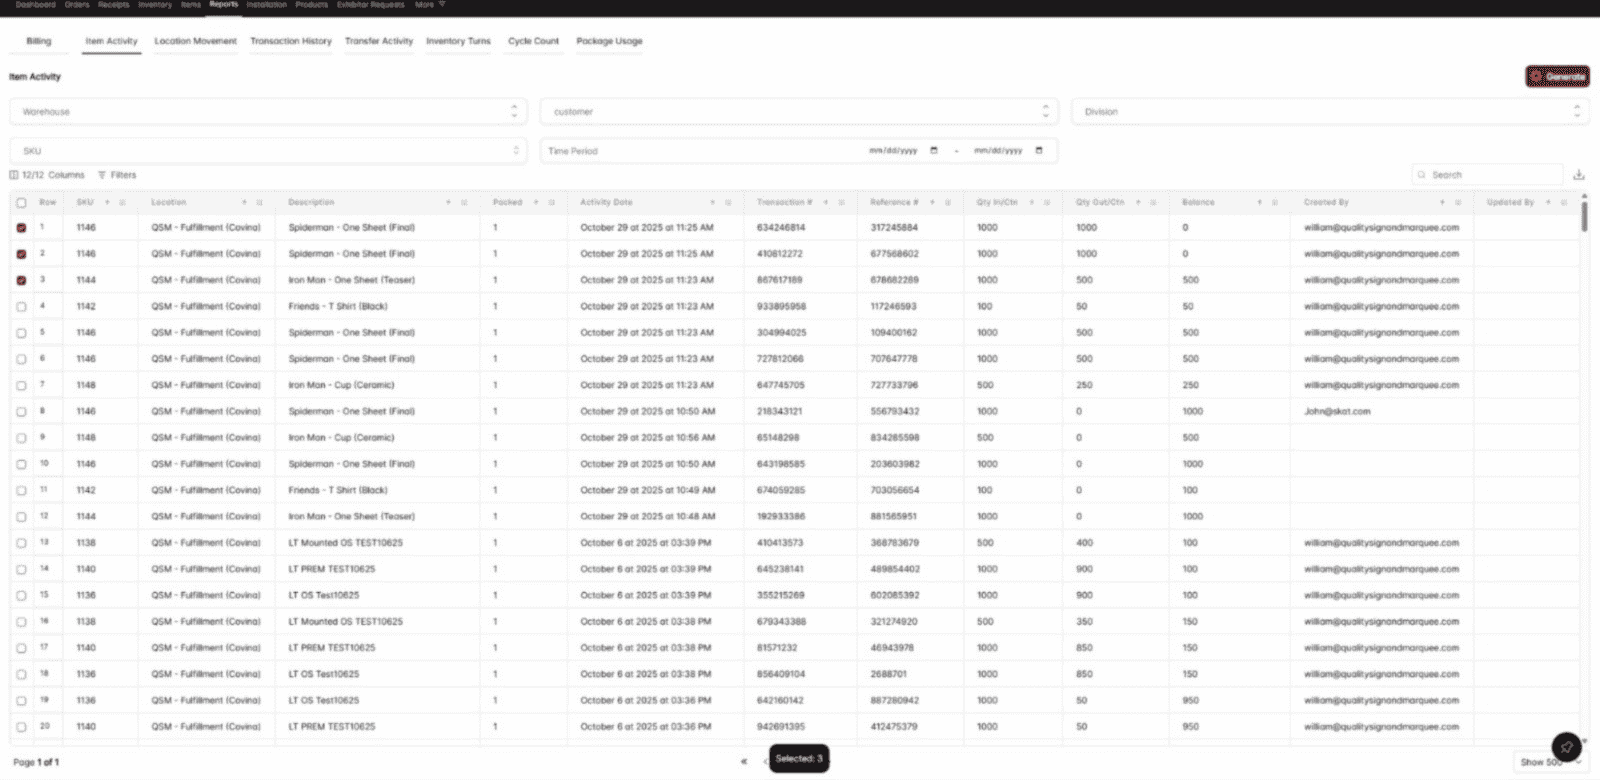Screen dimensions: 1600x780
Task: Open Activity Date column menu handle
Action: pos(728,202)
